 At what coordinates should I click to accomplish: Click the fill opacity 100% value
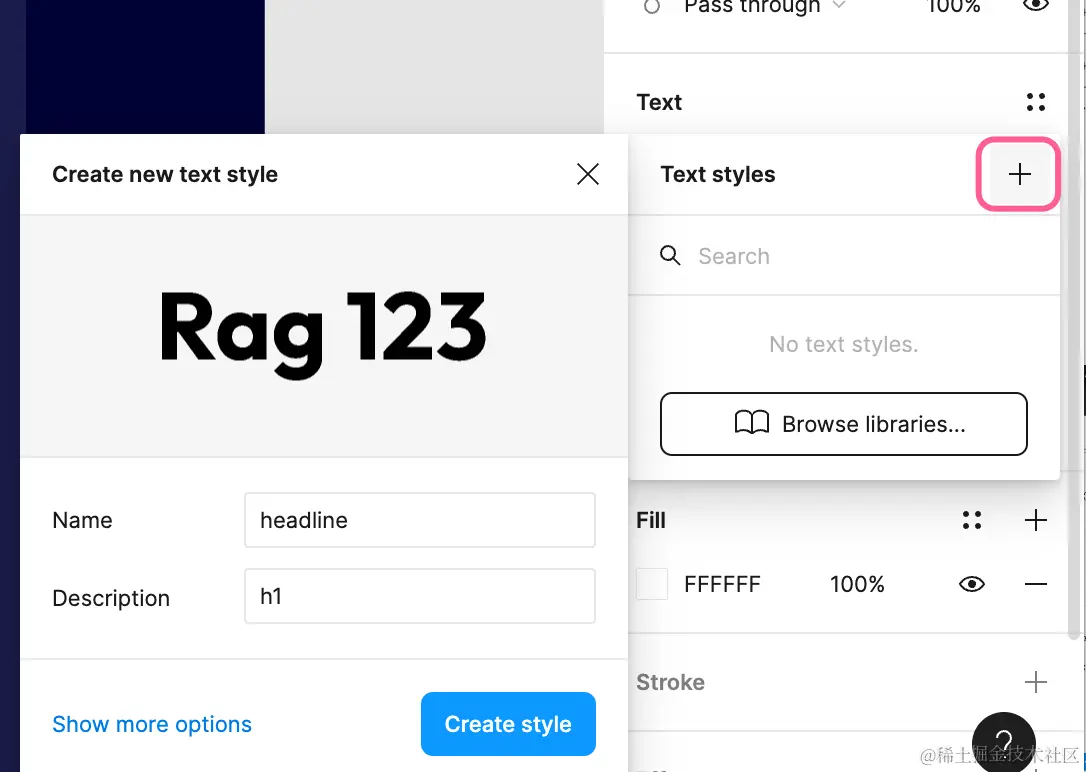[x=857, y=584]
